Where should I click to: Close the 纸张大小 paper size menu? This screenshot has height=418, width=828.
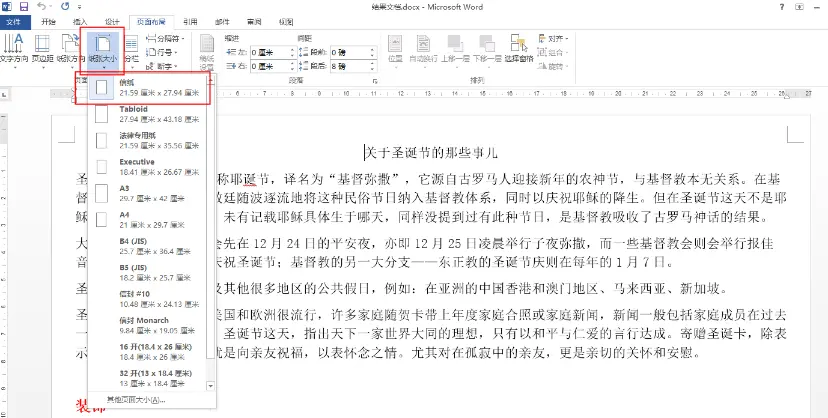pos(103,51)
